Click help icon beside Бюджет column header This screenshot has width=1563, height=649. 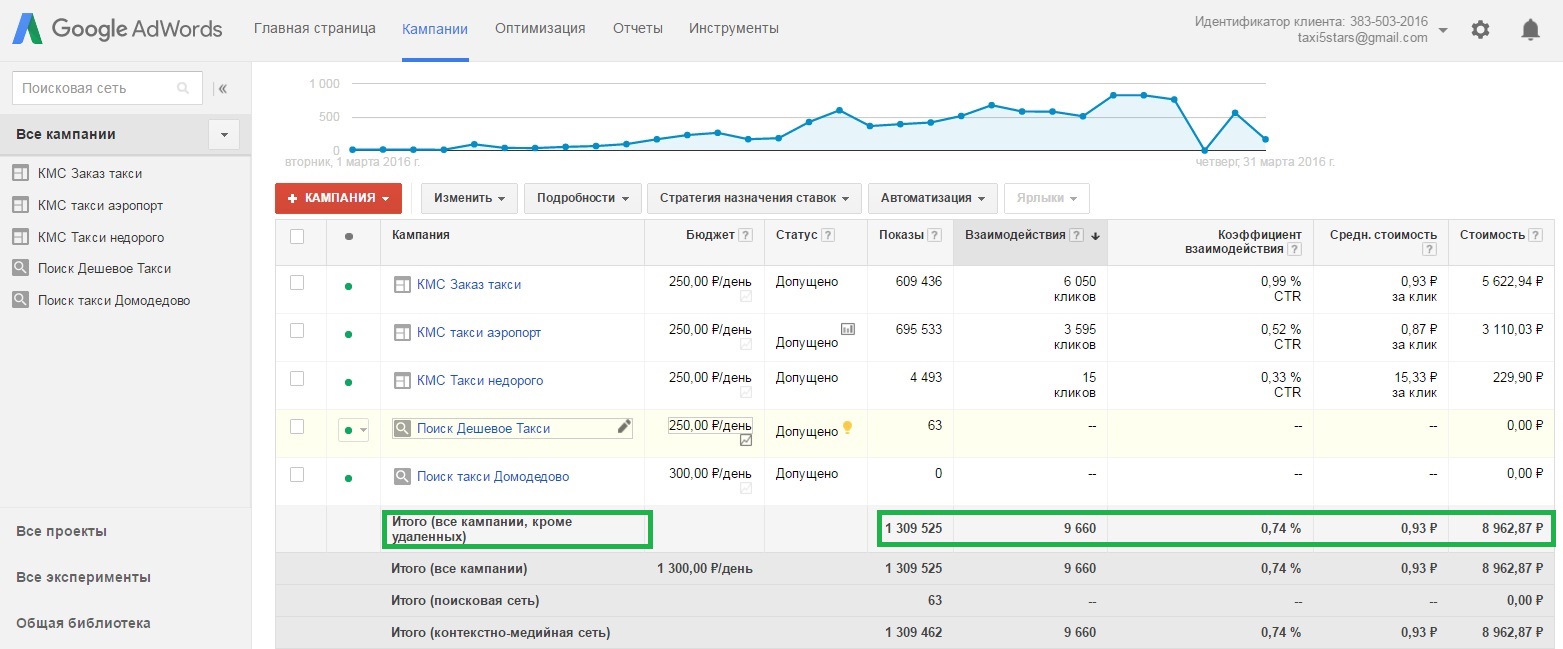point(744,235)
